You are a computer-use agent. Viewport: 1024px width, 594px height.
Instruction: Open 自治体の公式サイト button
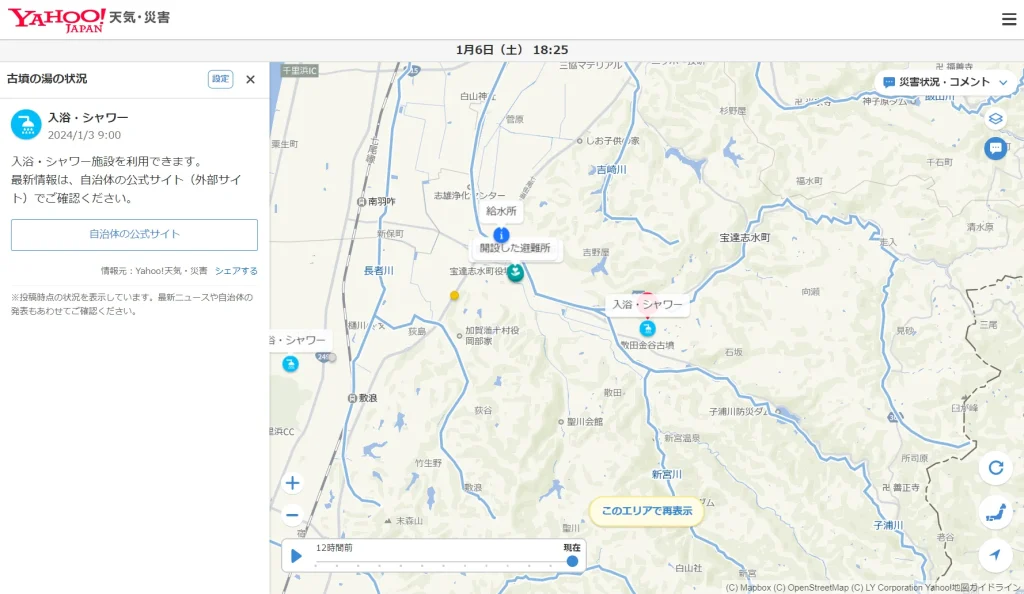[x=134, y=234]
